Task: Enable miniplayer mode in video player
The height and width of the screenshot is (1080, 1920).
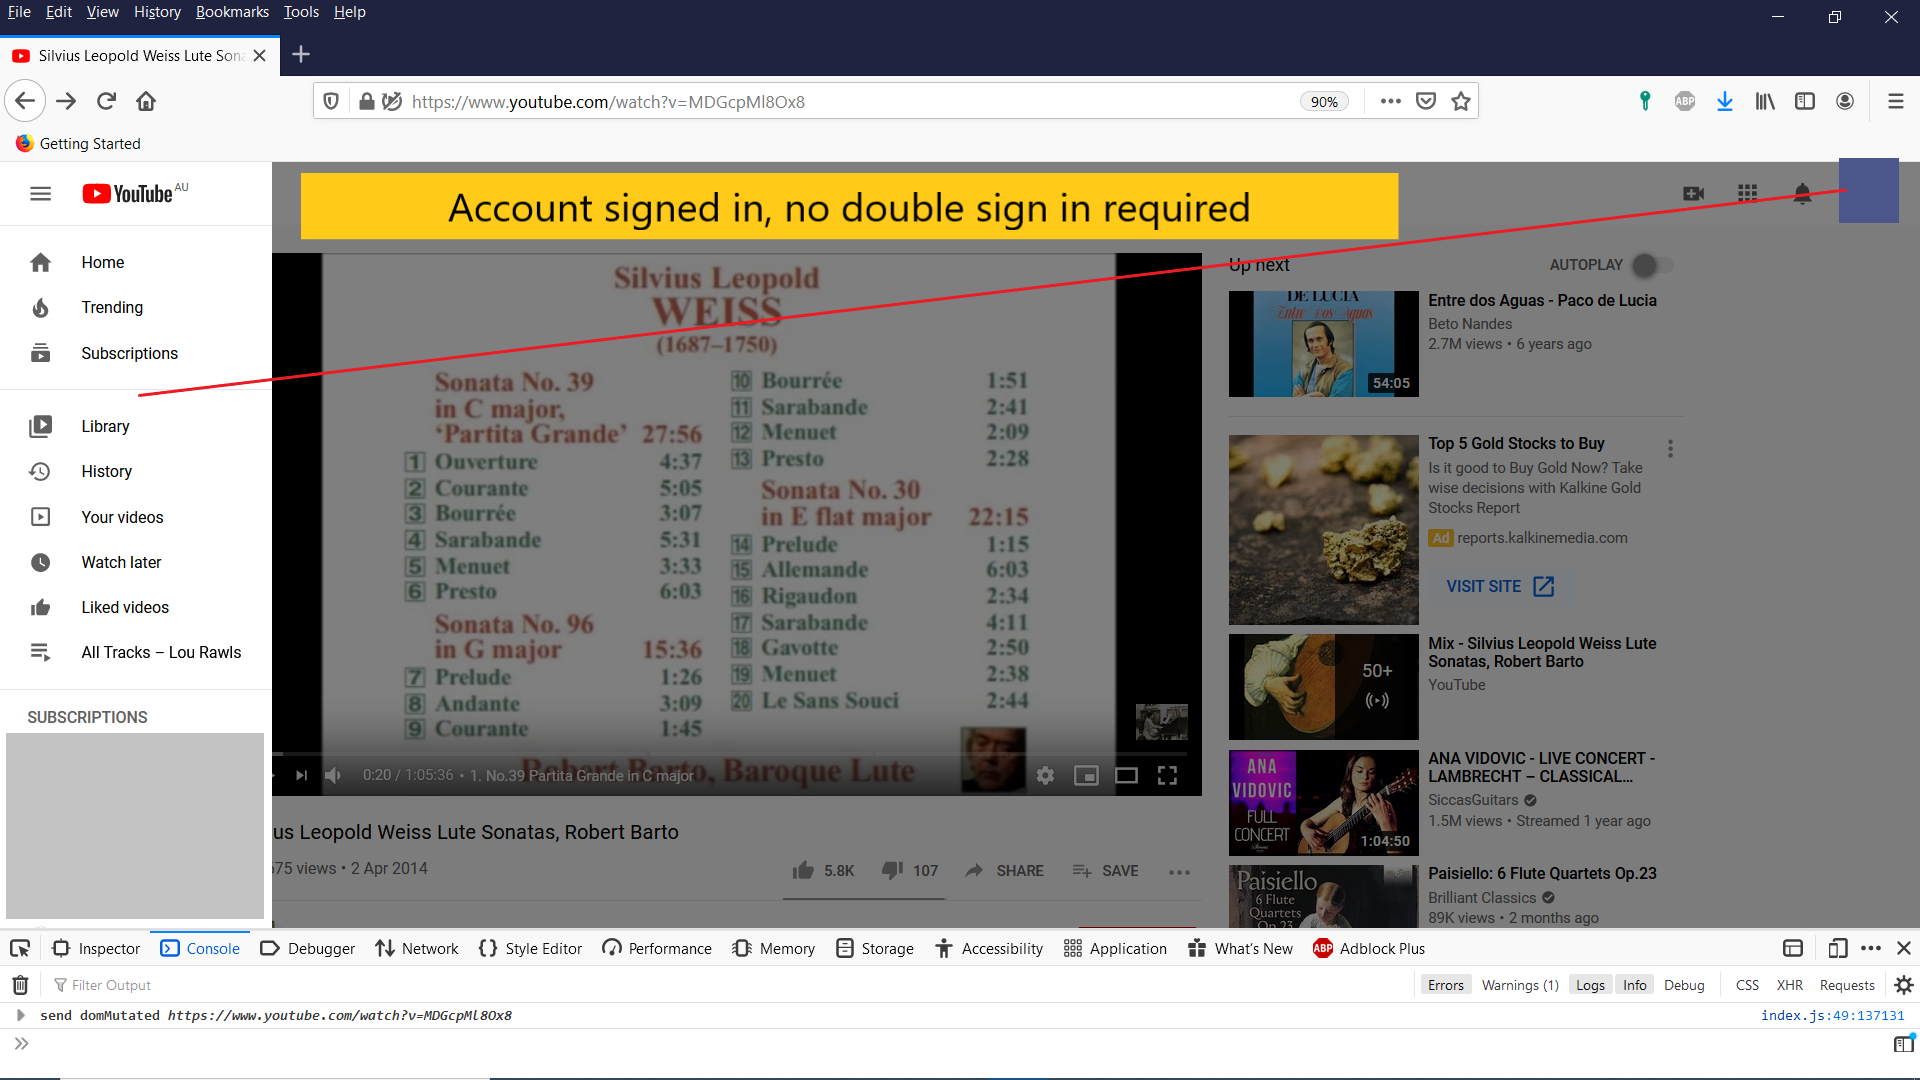Action: click(1086, 775)
